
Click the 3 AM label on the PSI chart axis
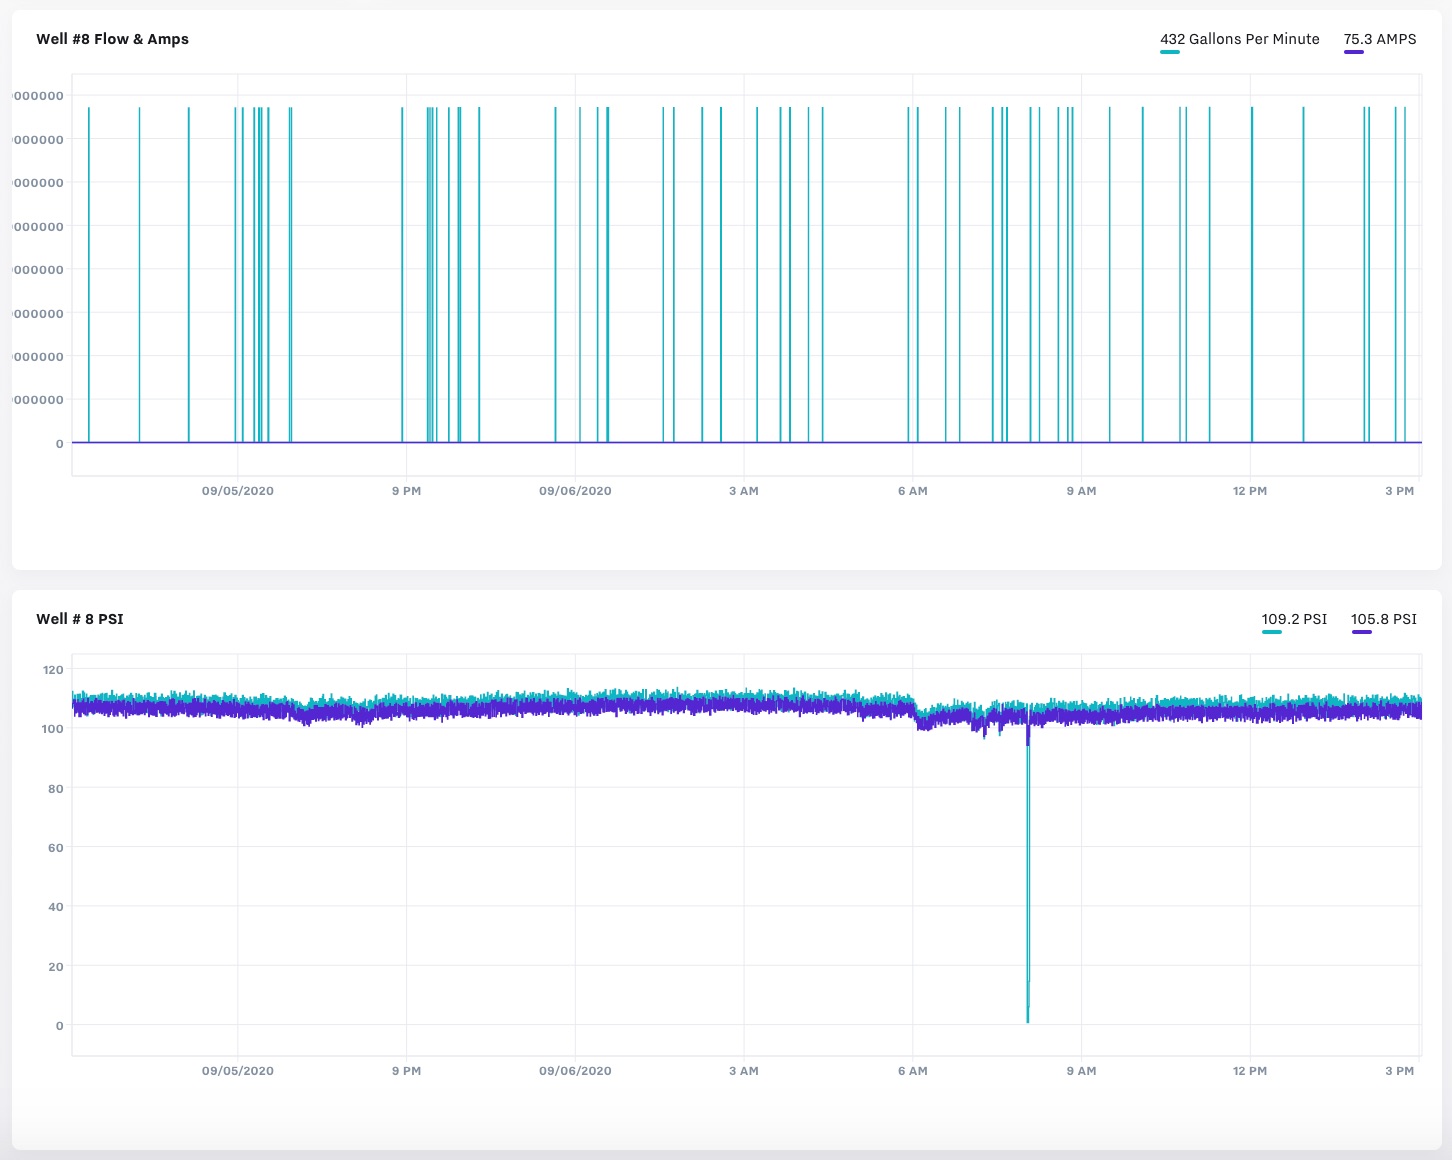pyautogui.click(x=744, y=1071)
